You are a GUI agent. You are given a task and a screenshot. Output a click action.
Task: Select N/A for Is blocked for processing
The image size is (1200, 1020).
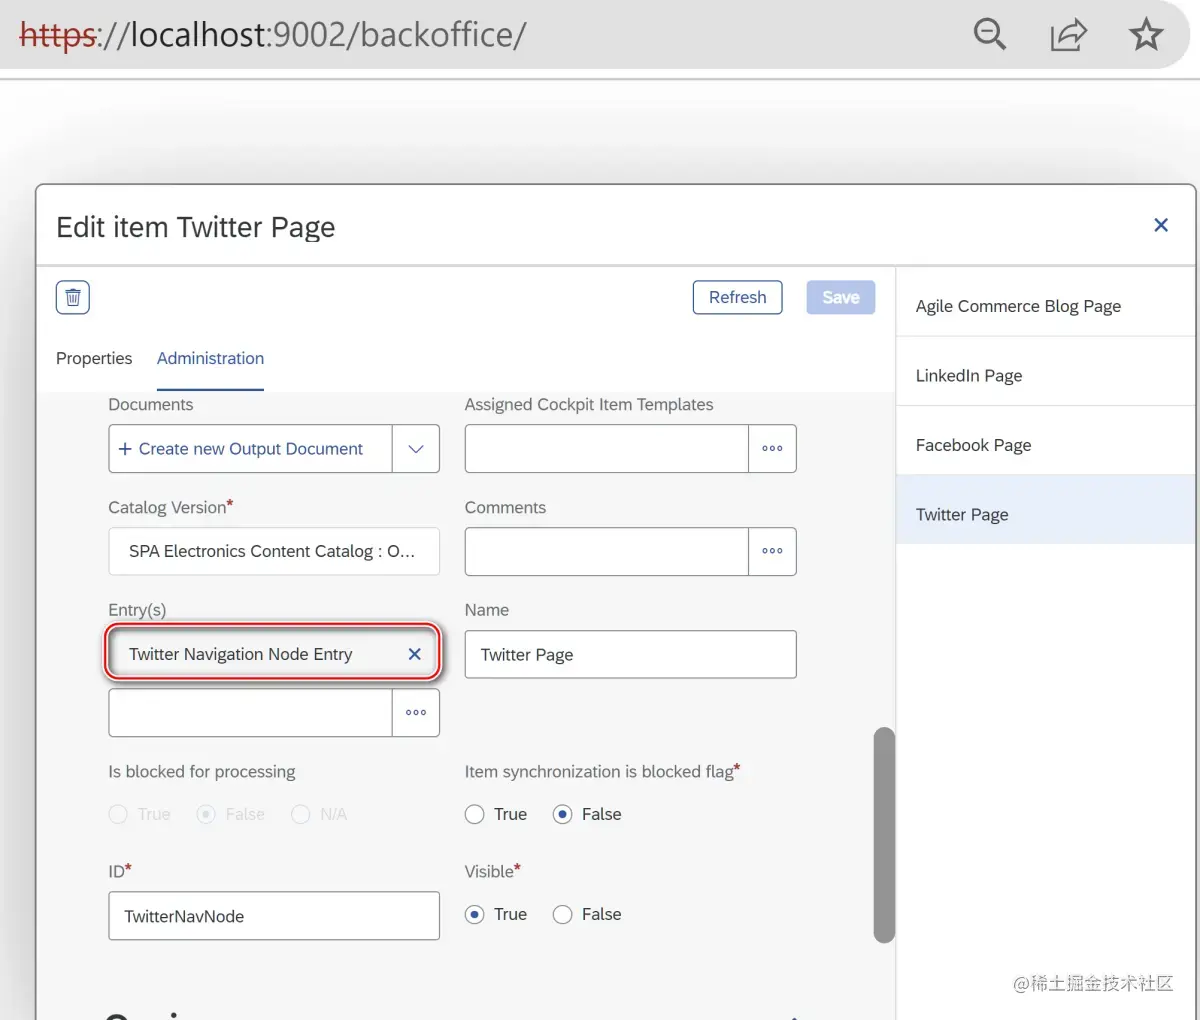(x=300, y=814)
